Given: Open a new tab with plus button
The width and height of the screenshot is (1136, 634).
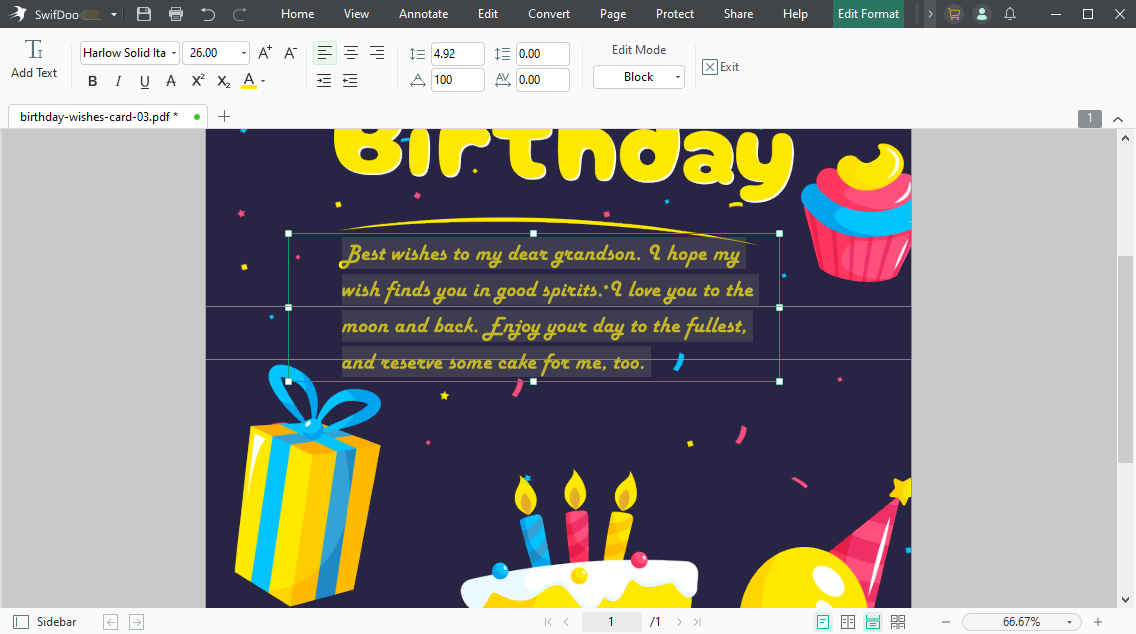Looking at the screenshot, I should [224, 116].
